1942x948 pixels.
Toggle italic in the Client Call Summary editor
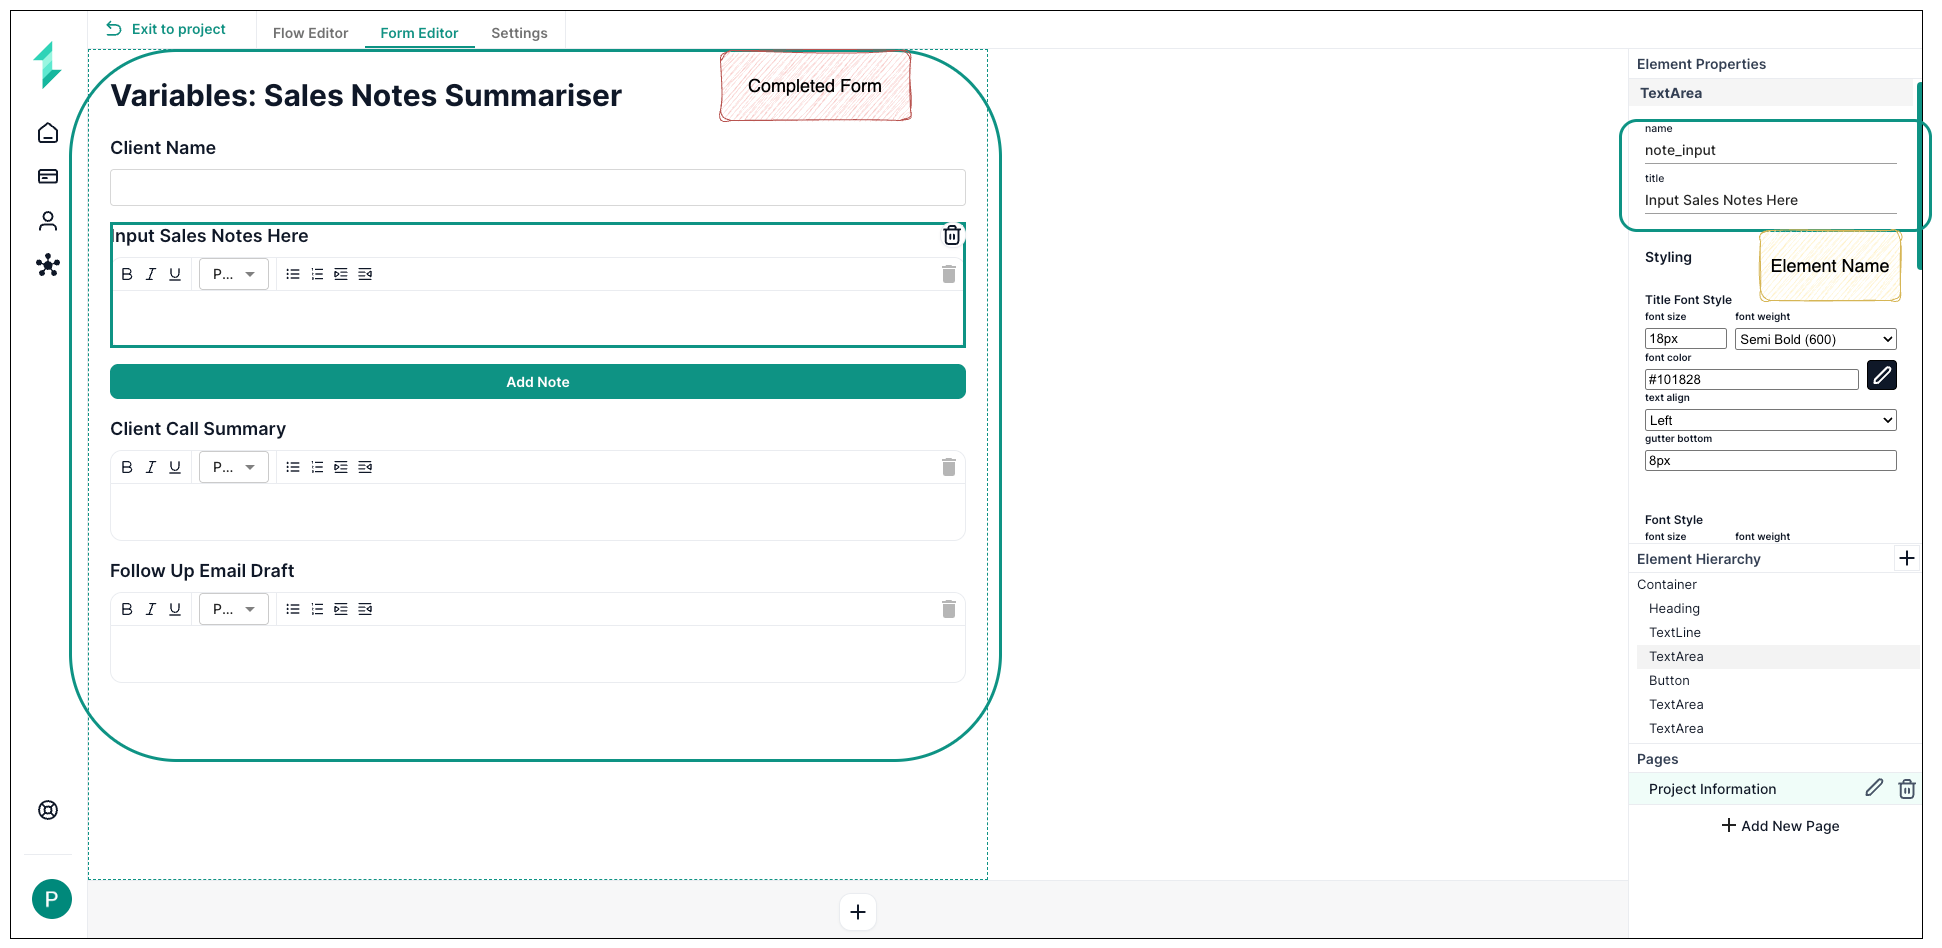click(x=151, y=467)
